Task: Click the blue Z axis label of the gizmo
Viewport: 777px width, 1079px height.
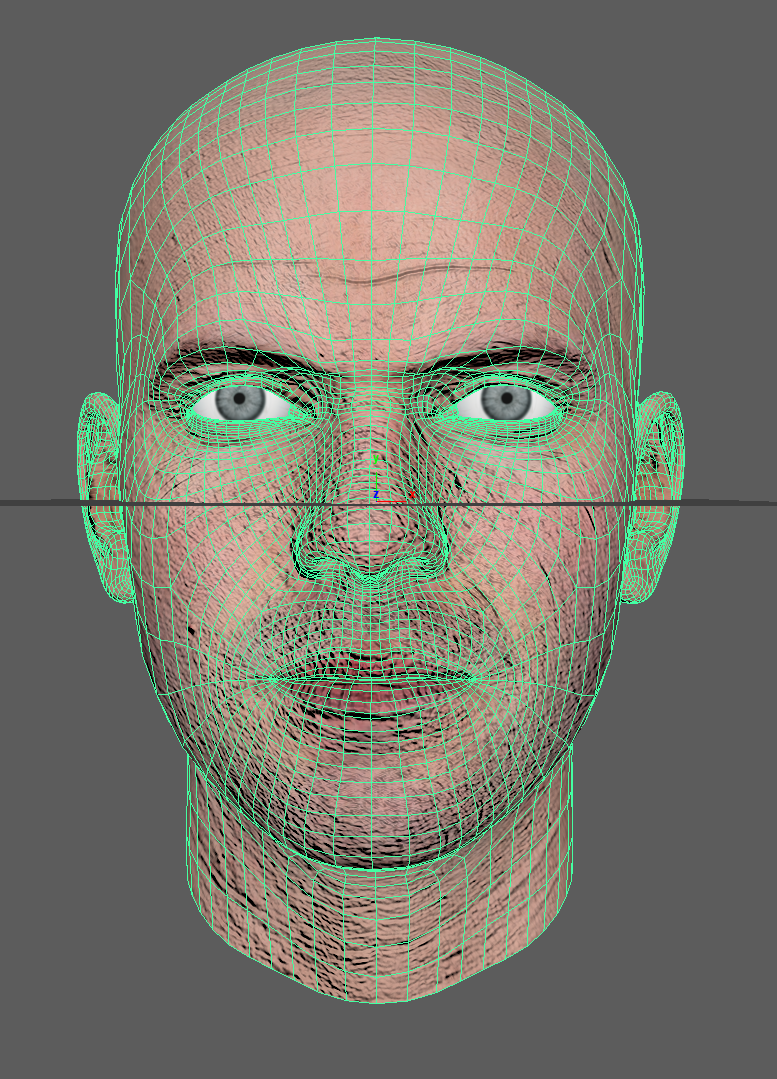Action: 376,495
